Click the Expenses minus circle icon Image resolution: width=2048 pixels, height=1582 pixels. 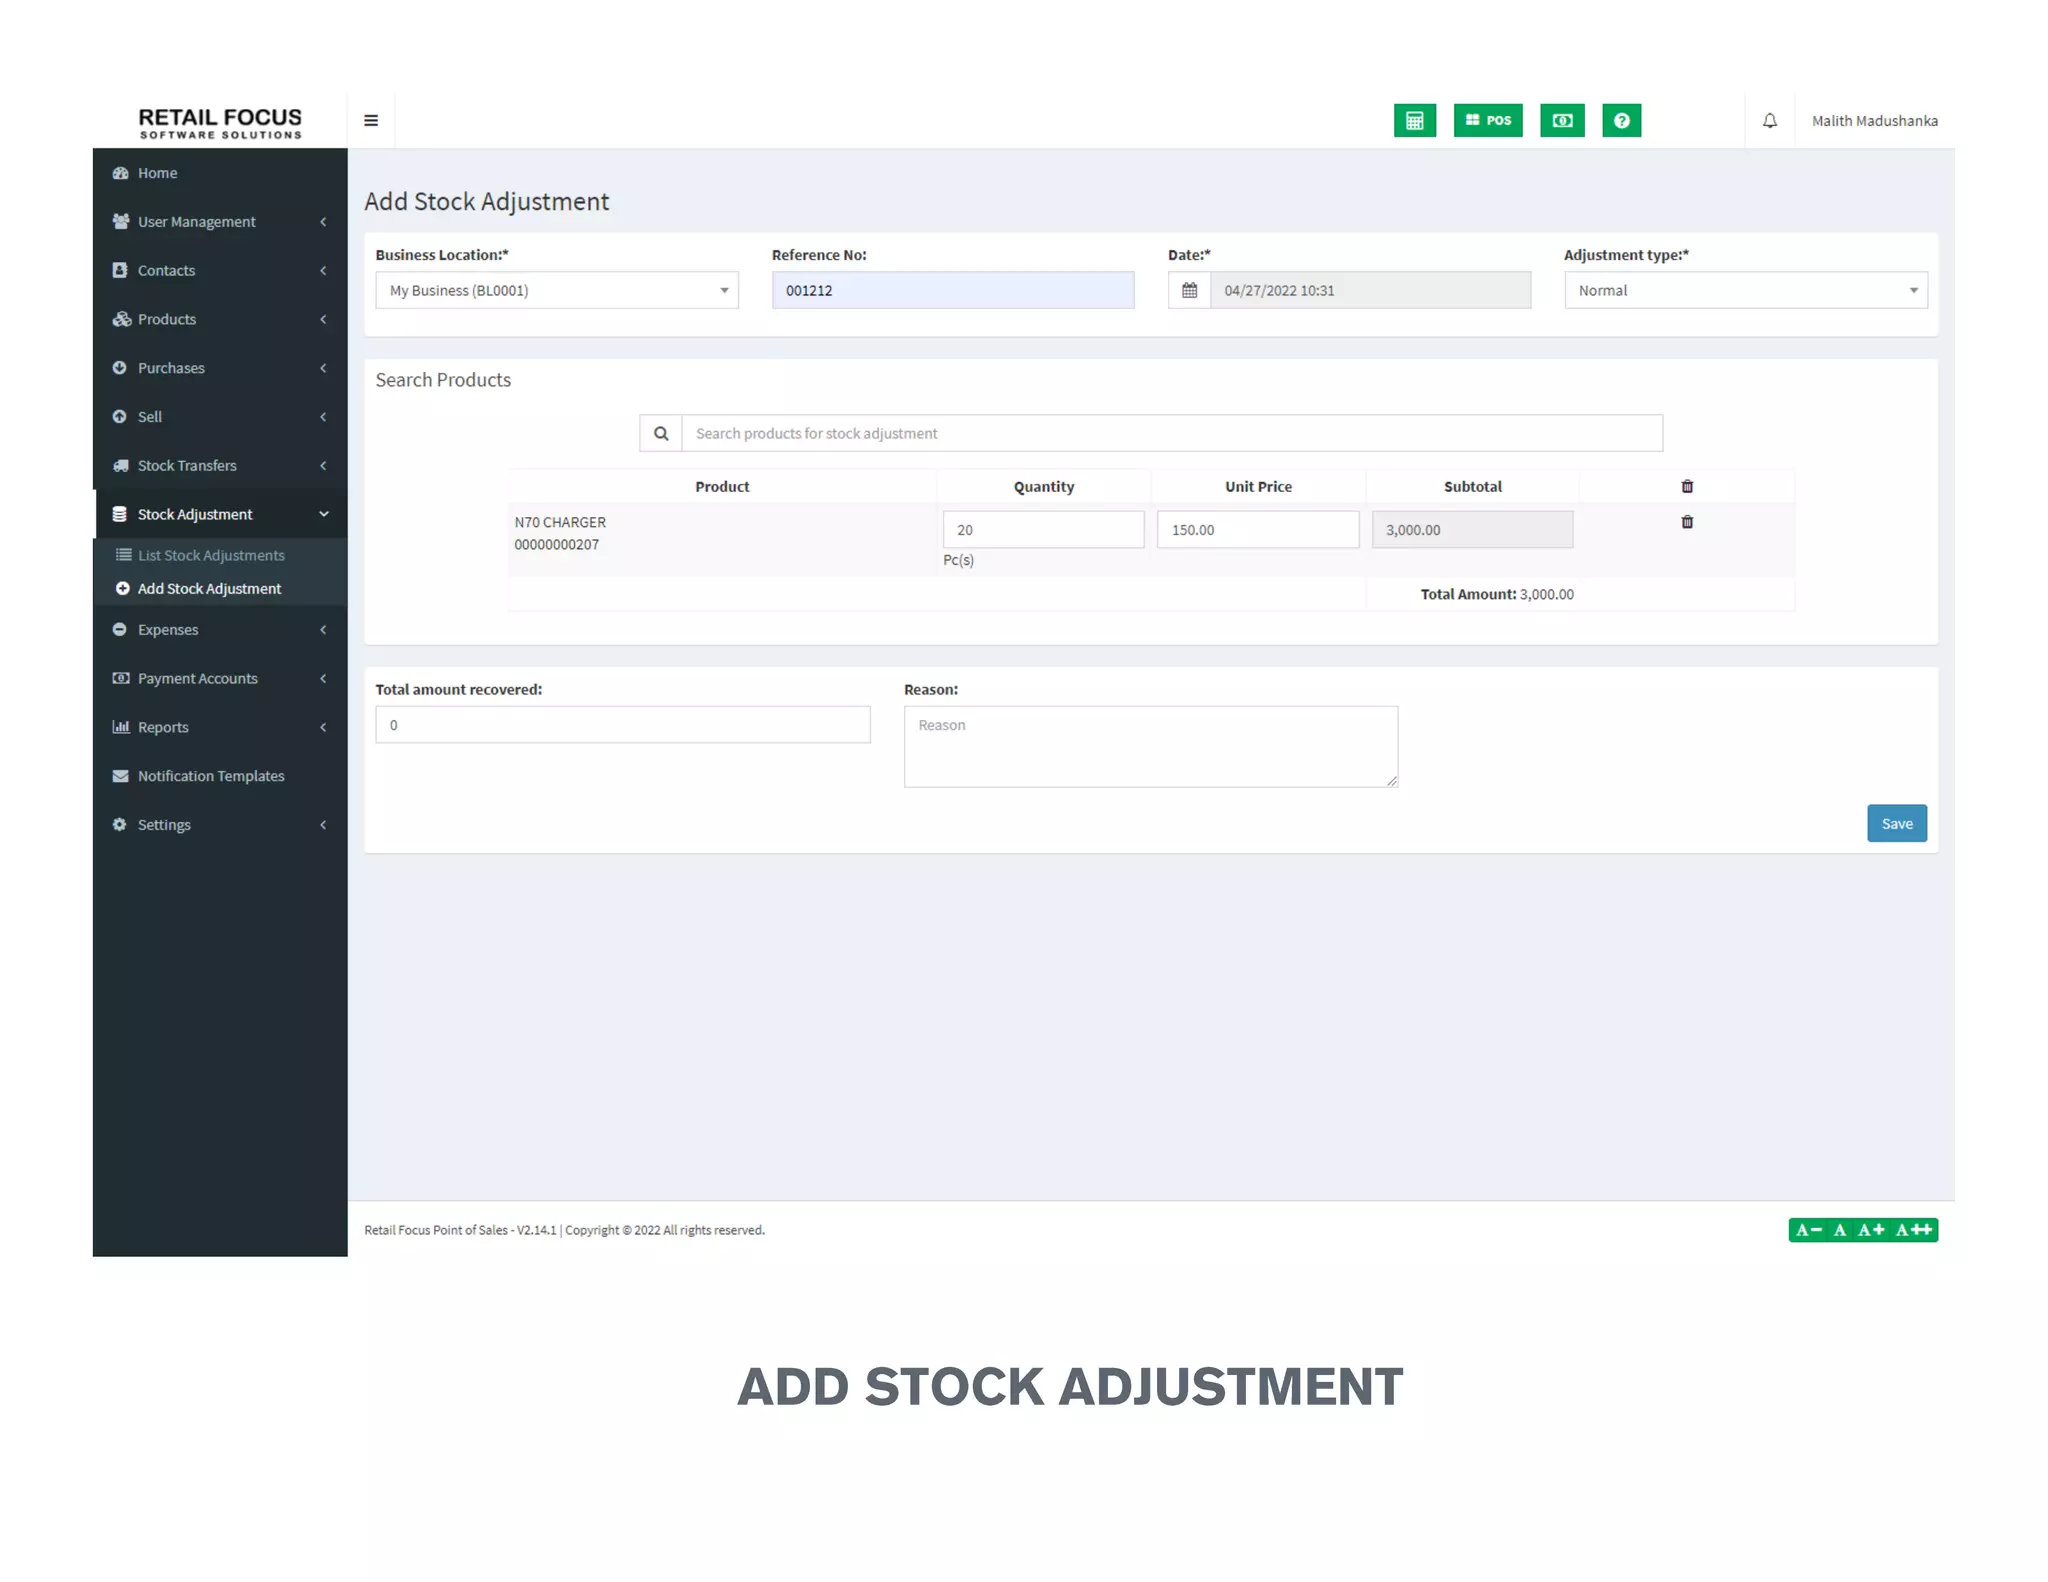tap(120, 630)
